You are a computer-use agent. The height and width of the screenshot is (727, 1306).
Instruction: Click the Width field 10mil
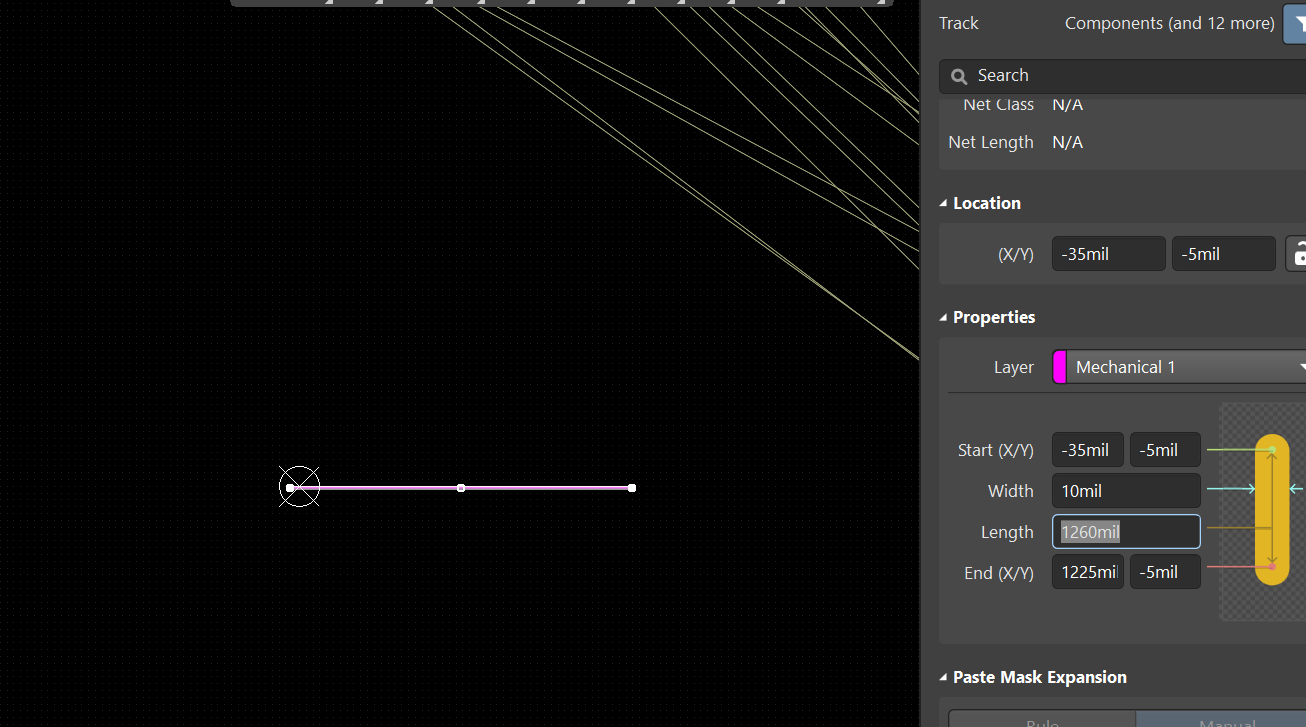[1126, 491]
